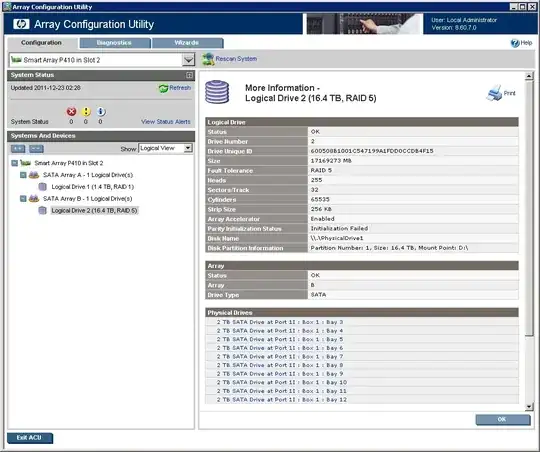The height and width of the screenshot is (452, 540).
Task: Click the Rescan System globe icon
Action: pos(208,59)
